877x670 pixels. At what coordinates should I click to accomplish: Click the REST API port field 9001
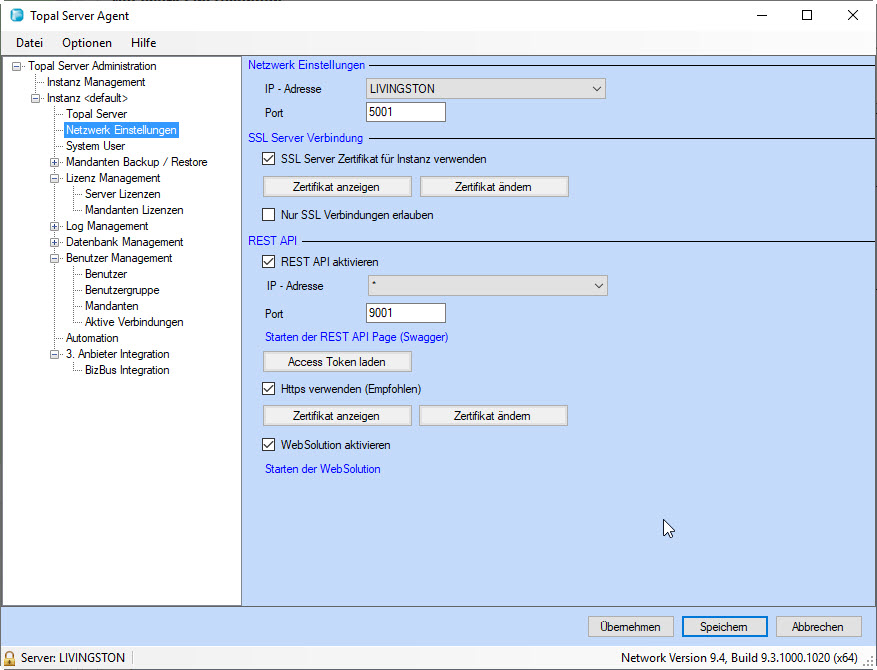click(x=405, y=313)
